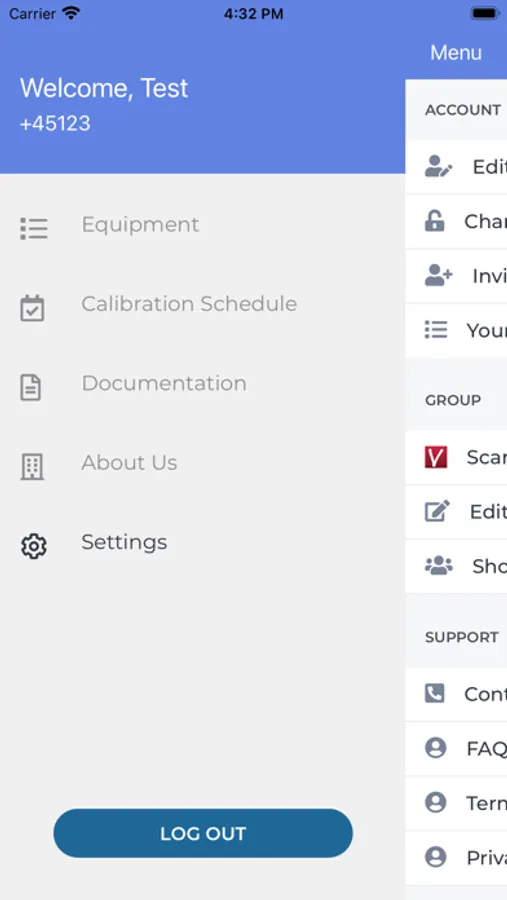Go to the Documentation menu item
This screenshot has width=507, height=900.
(x=164, y=383)
